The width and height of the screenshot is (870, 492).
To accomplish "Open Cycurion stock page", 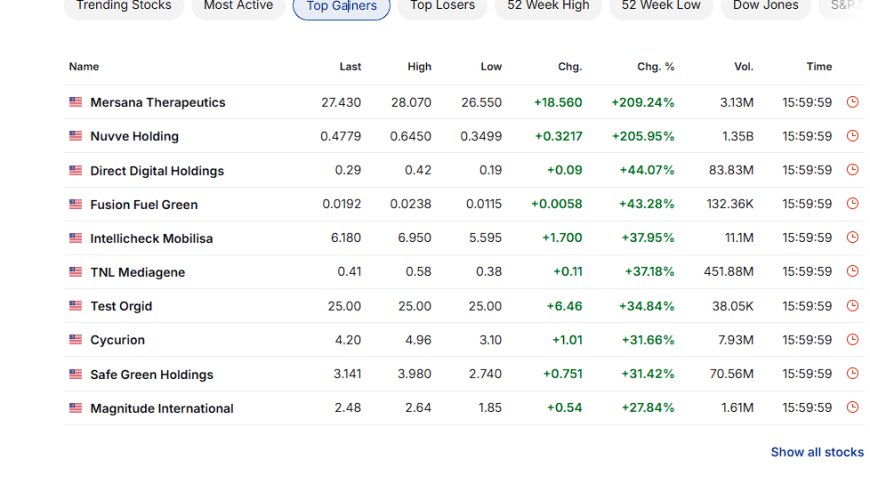I will (x=117, y=340).
